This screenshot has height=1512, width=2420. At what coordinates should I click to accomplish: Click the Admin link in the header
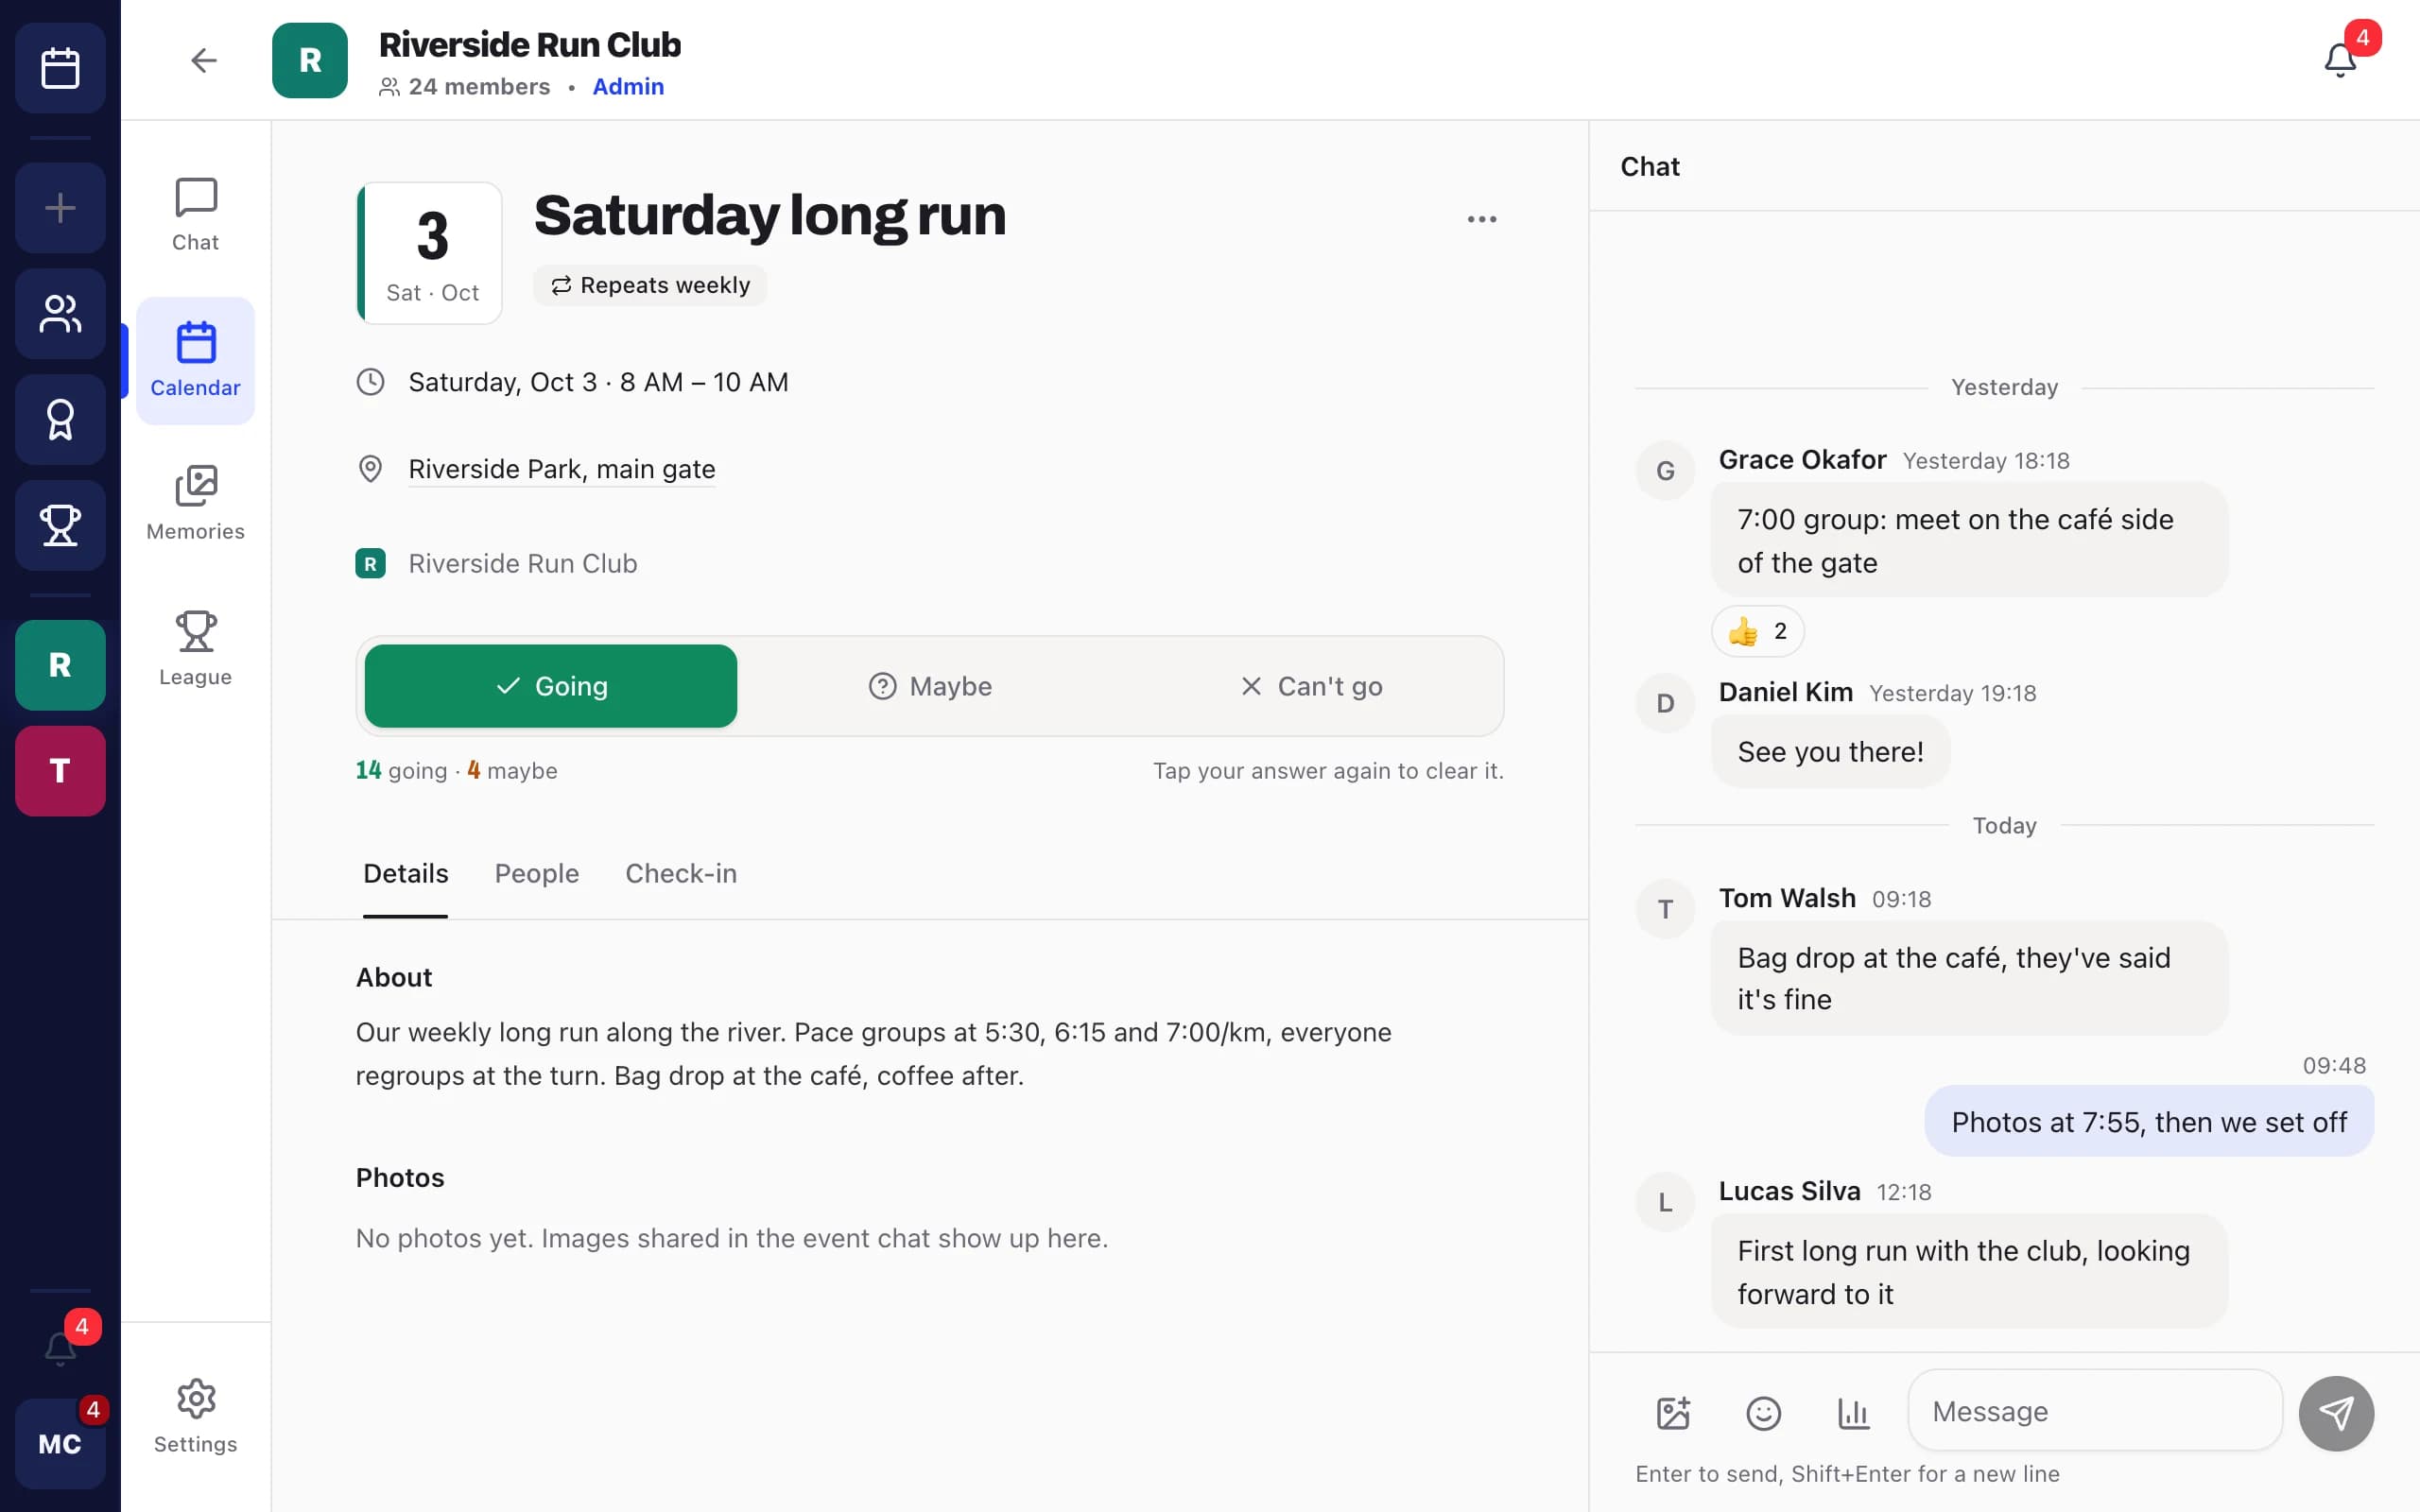[x=628, y=87]
